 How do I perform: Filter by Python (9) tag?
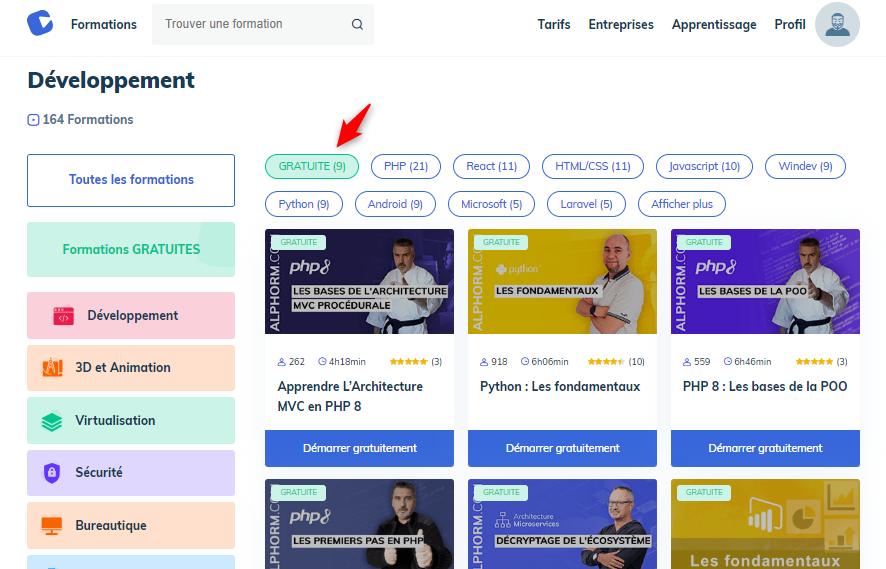(x=304, y=204)
